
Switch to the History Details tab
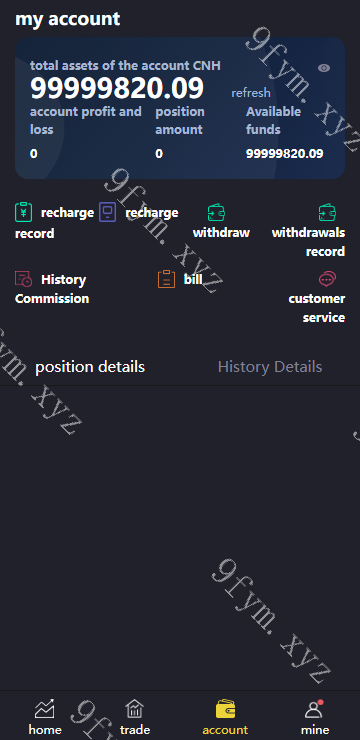[x=270, y=367]
